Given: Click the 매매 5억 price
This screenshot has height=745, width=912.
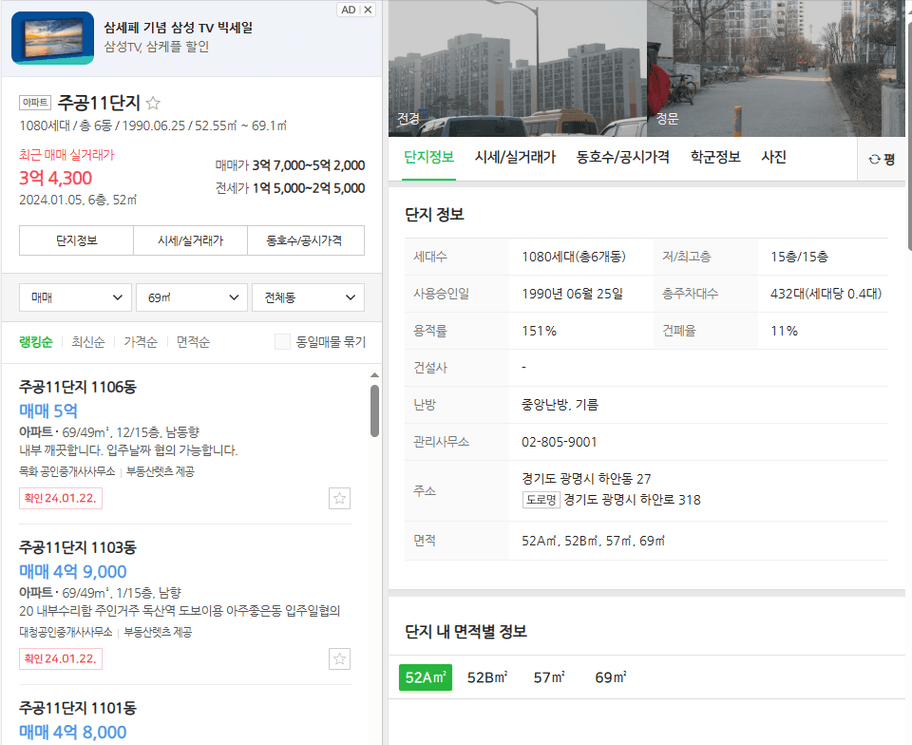Looking at the screenshot, I should click(48, 411).
